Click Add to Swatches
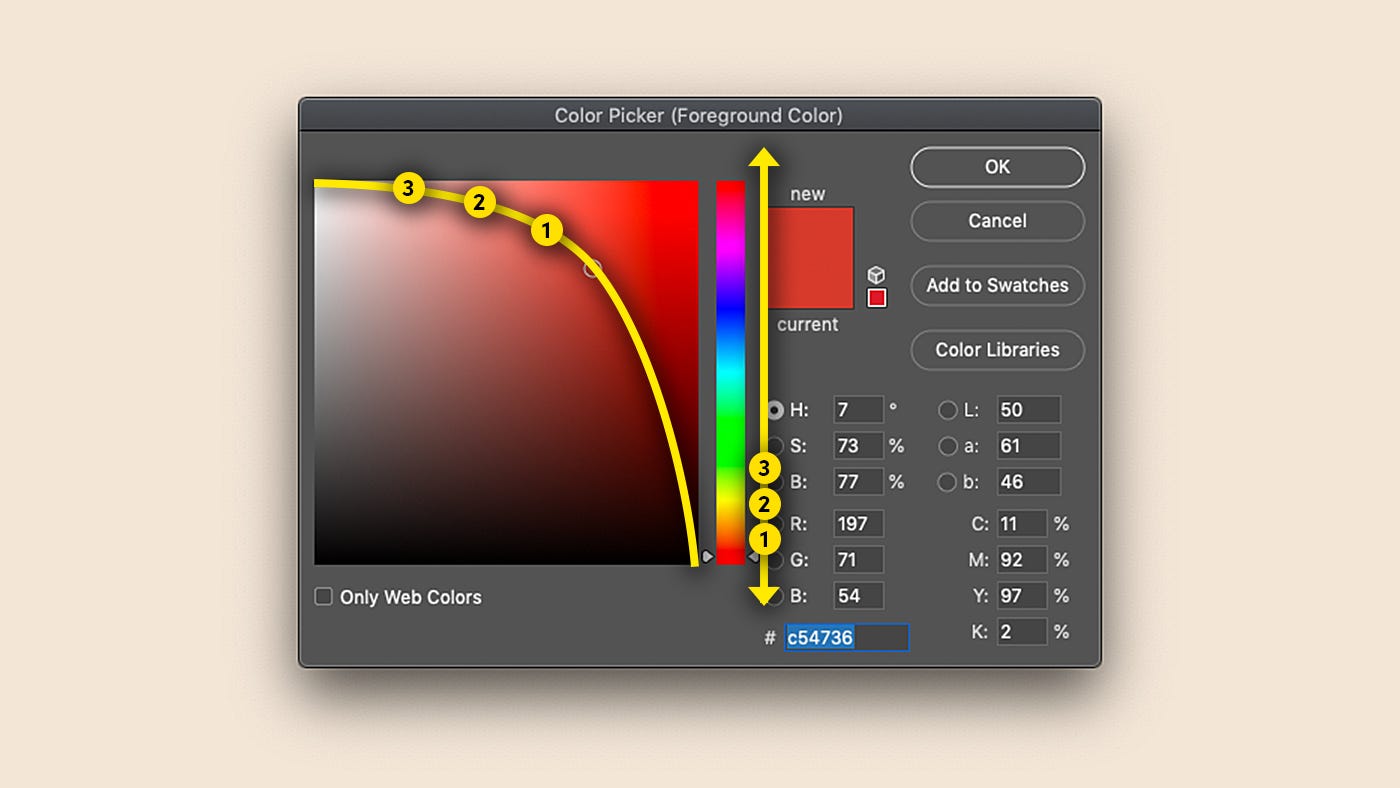This screenshot has width=1400, height=788. pyautogui.click(x=997, y=285)
